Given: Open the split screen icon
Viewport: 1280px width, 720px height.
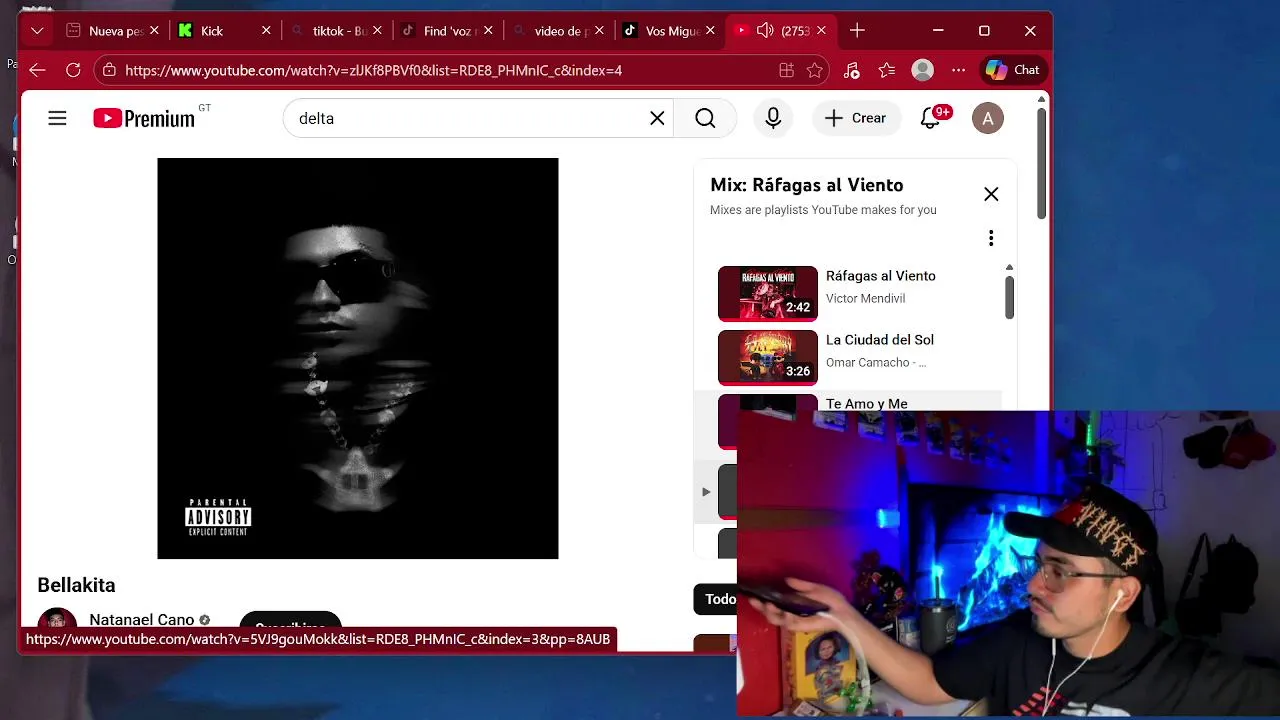Looking at the screenshot, I should (x=786, y=70).
